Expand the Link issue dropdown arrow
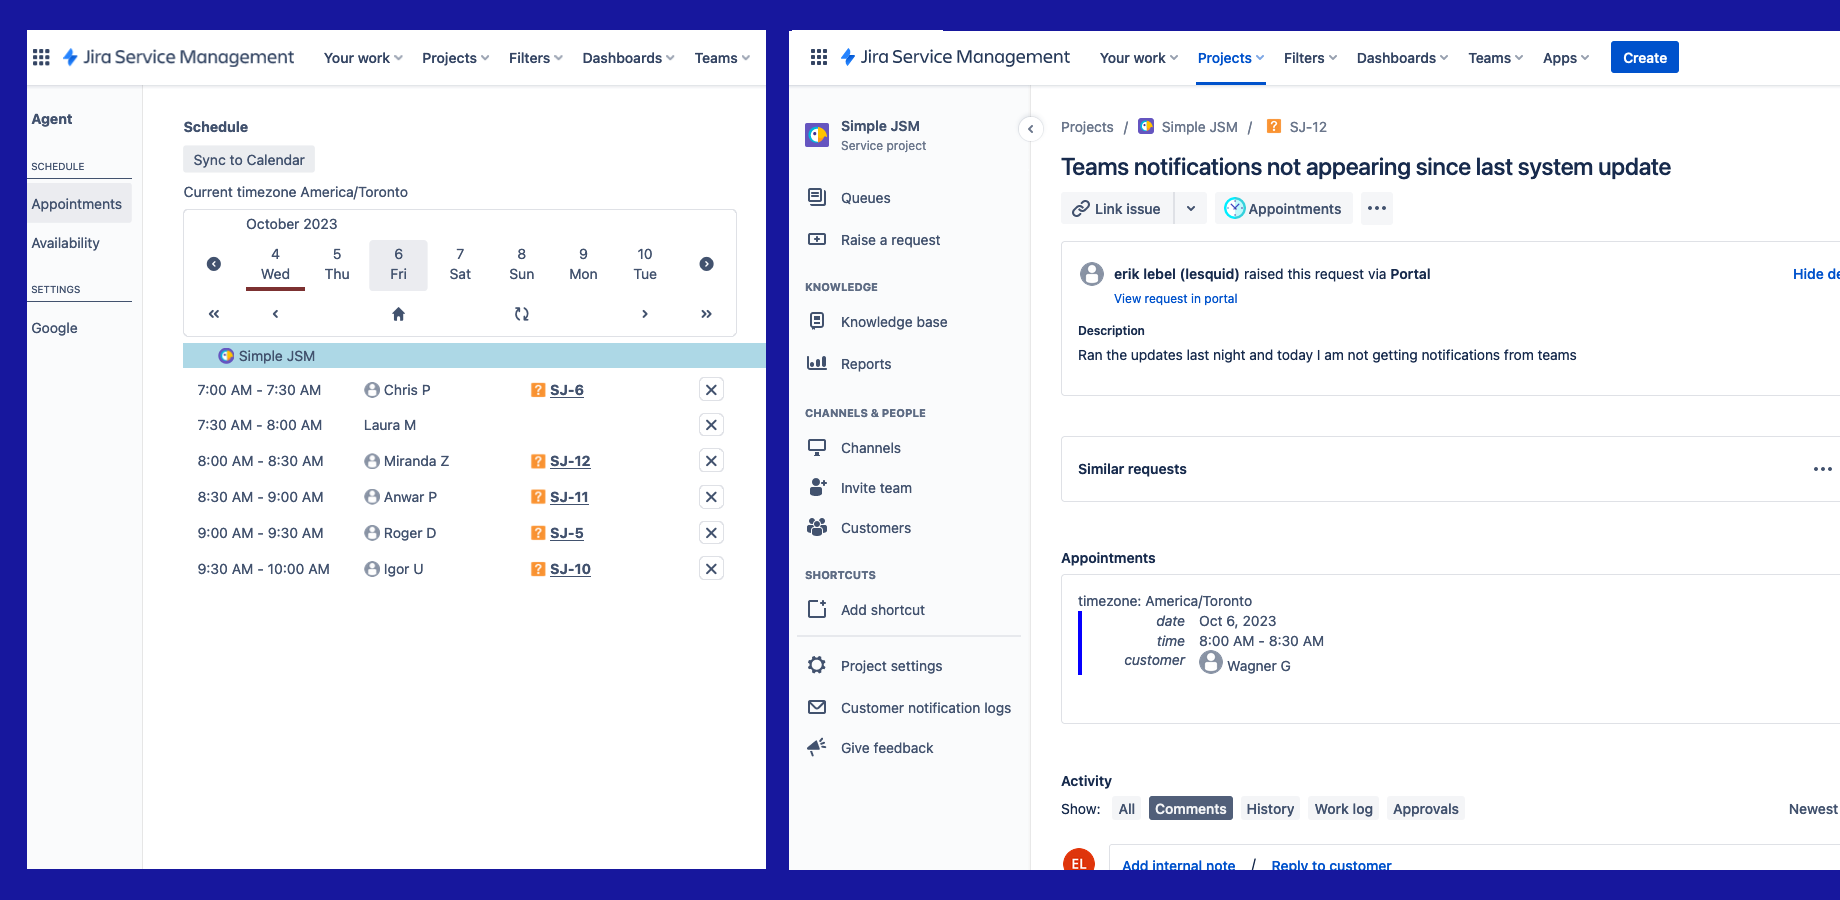Viewport: 1840px width, 900px height. (1191, 209)
